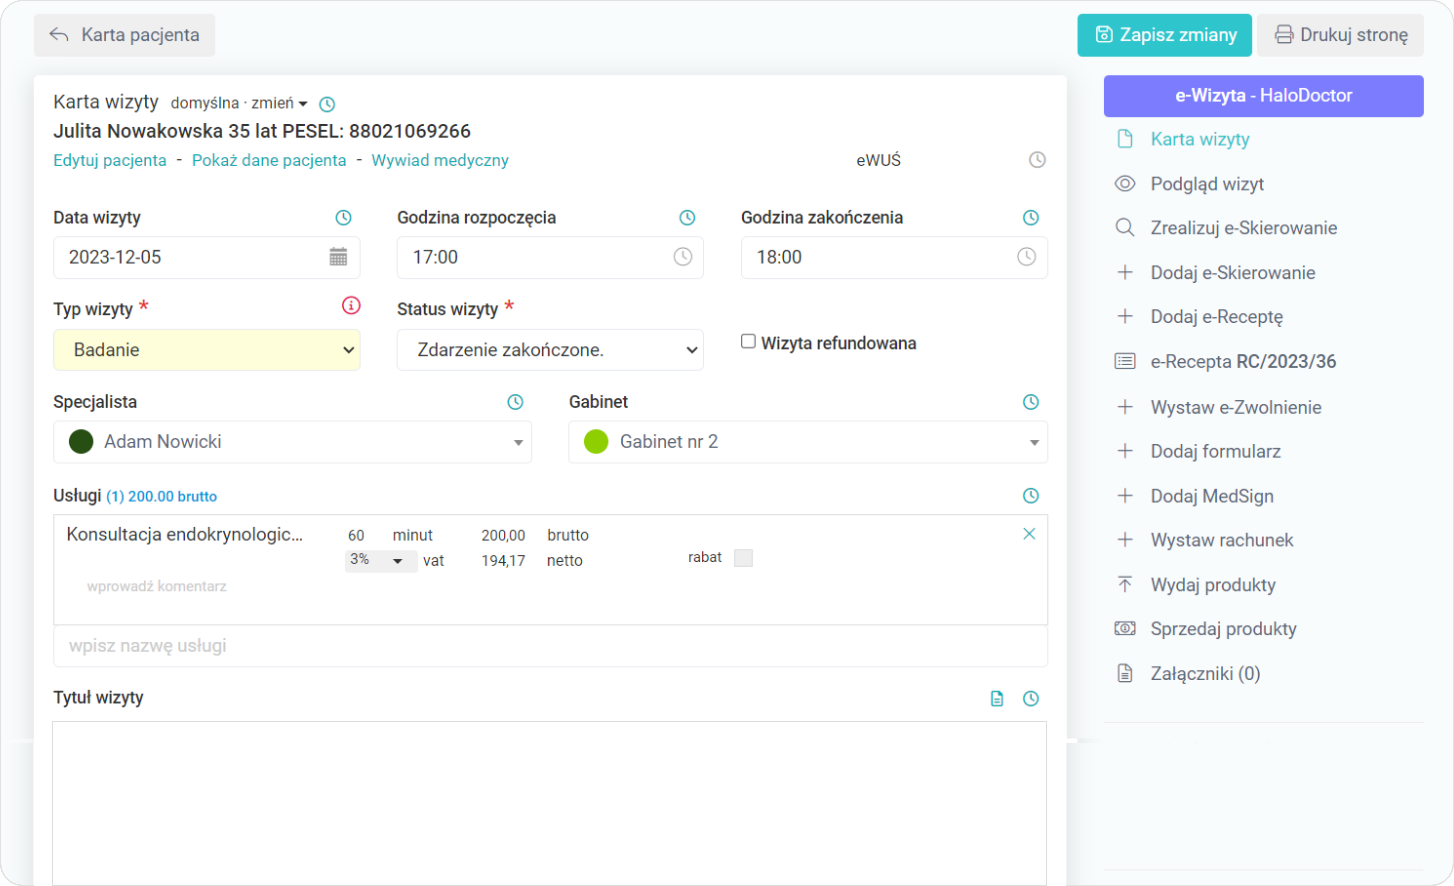Toggle the rabat checkbox for the service
The image size is (1454, 886).
point(743,558)
